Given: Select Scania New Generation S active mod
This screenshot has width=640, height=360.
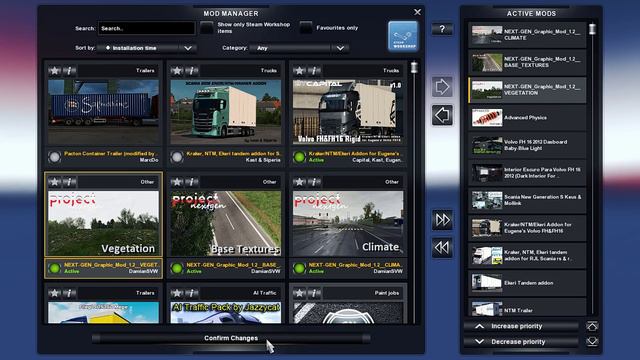Looking at the screenshot, I should tap(527, 200).
